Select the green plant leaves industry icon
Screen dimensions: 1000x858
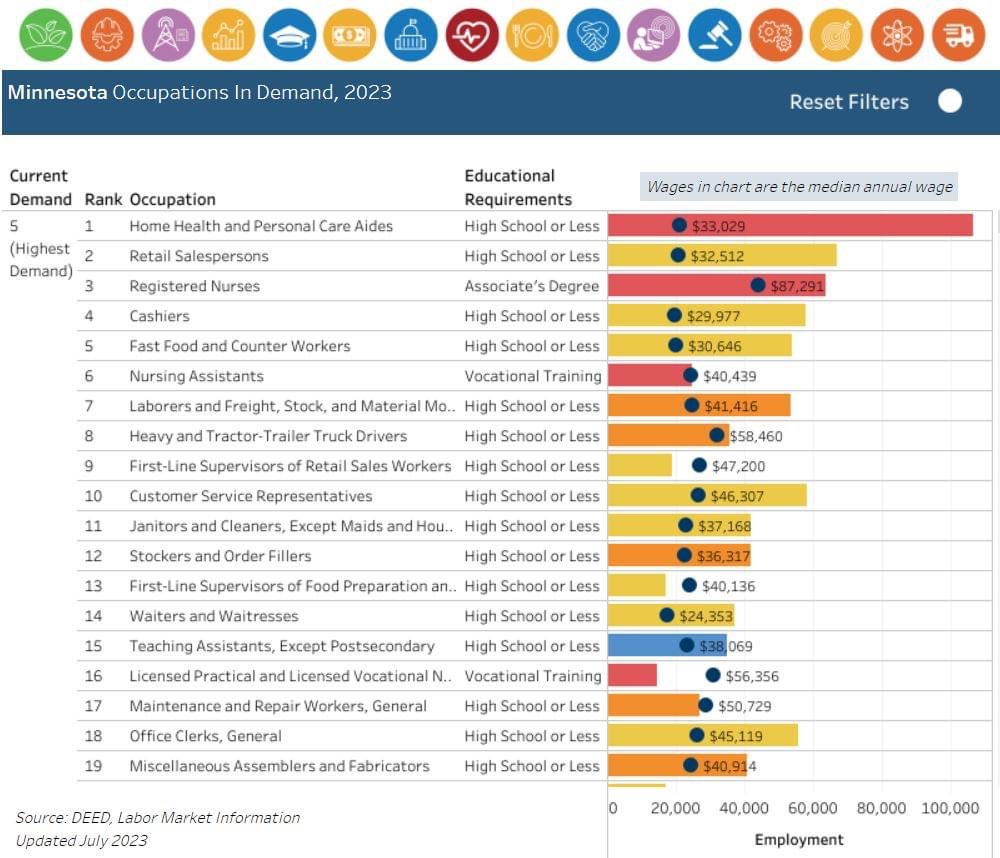pyautogui.click(x=46, y=35)
